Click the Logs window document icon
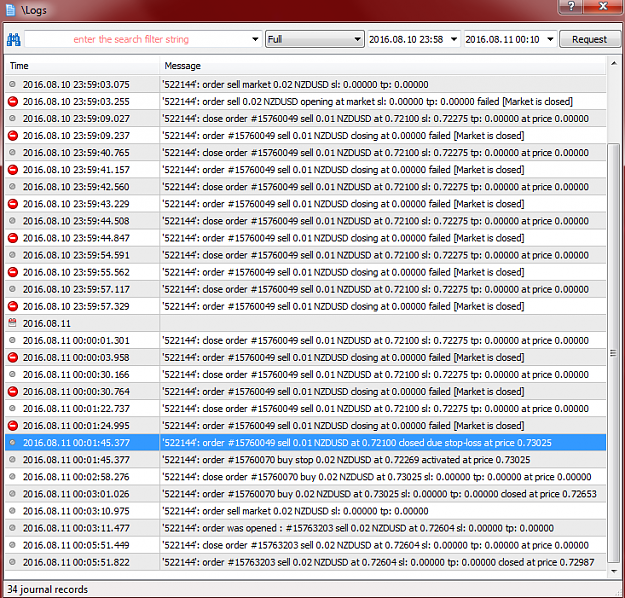This screenshot has width=625, height=598. 11,10
